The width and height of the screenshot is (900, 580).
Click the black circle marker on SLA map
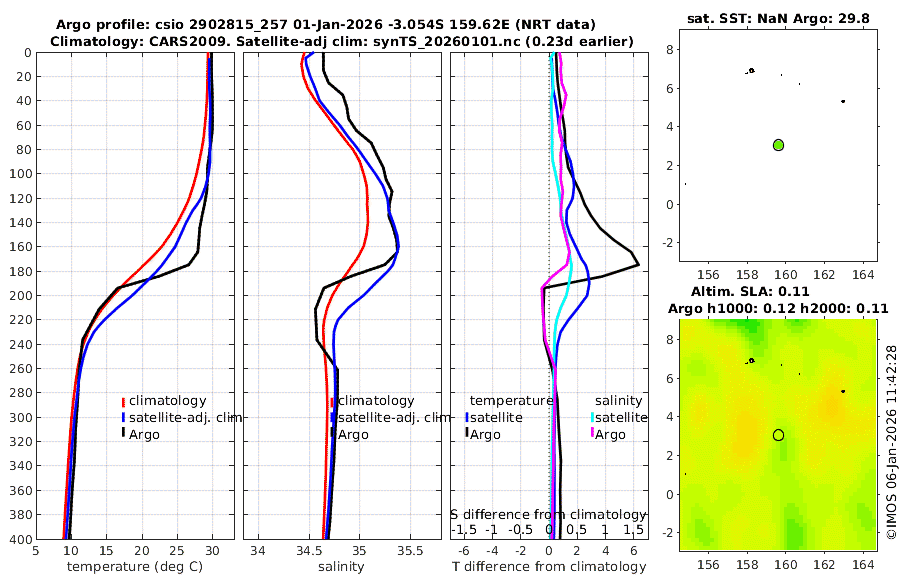click(778, 435)
